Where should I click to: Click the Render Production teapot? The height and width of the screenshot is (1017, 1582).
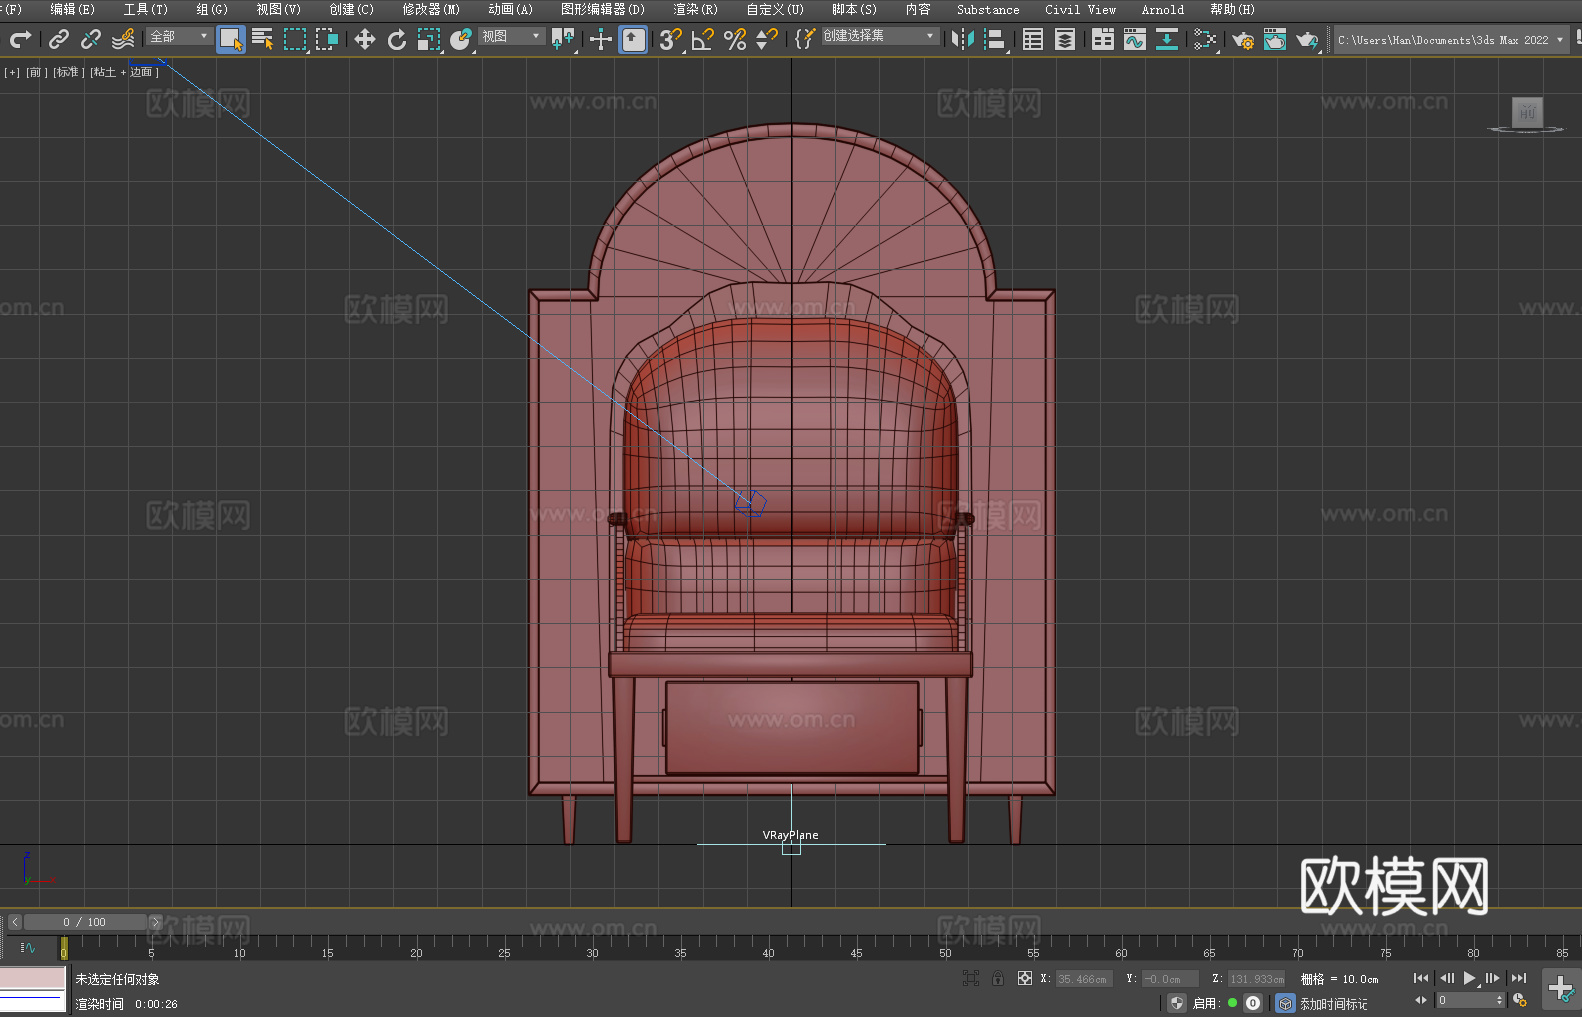point(1307,39)
